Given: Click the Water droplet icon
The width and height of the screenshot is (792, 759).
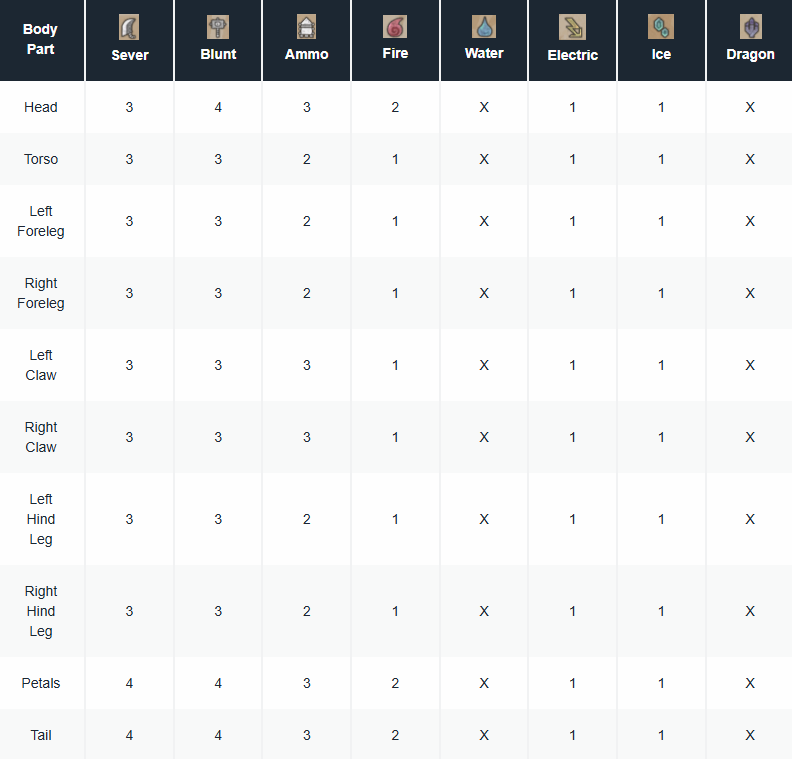Looking at the screenshot, I should click(484, 27).
